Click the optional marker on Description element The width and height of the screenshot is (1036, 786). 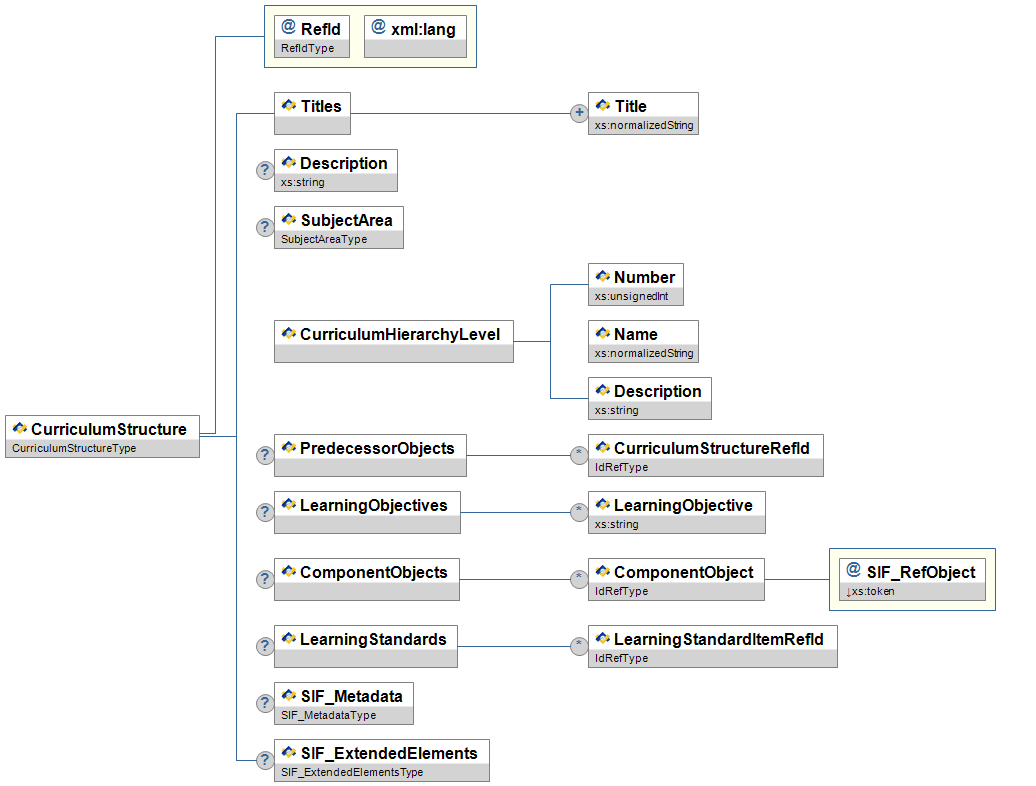(265, 170)
